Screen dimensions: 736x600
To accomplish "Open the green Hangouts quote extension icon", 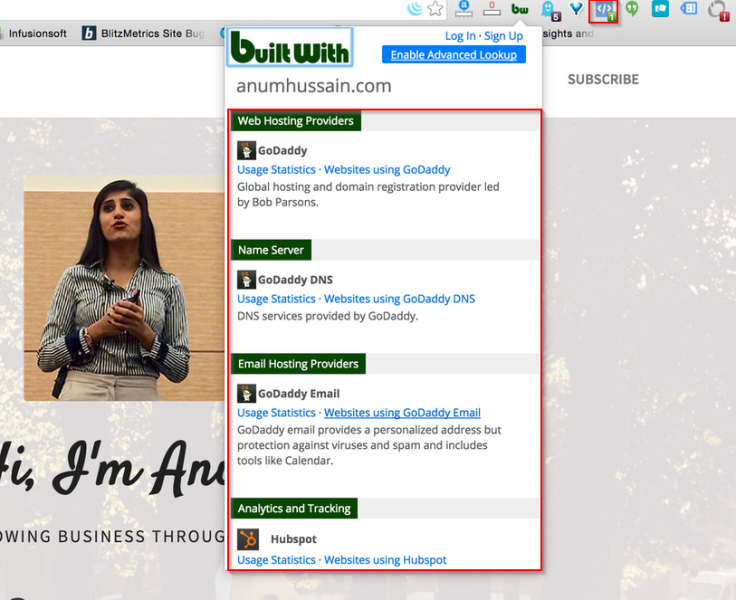I will [x=632, y=9].
